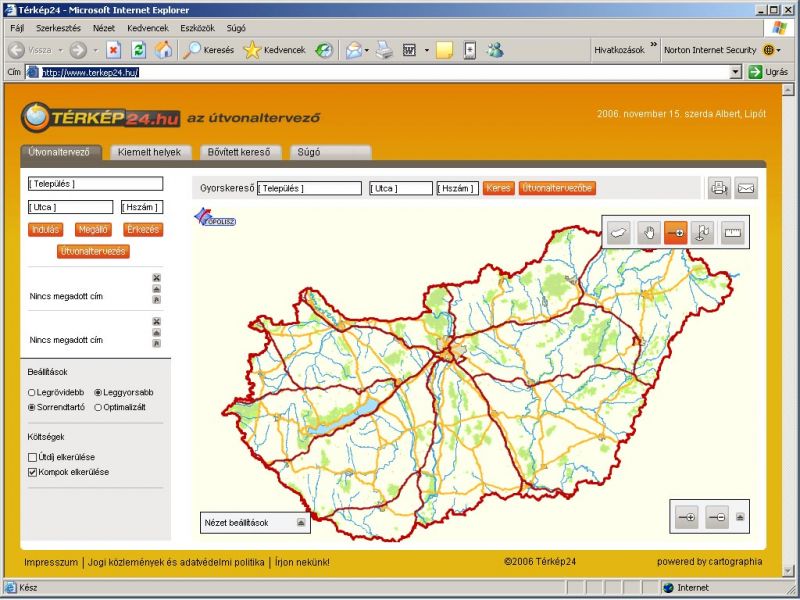Select the hand pan tool on map
800x600 pixels.
(x=648, y=233)
